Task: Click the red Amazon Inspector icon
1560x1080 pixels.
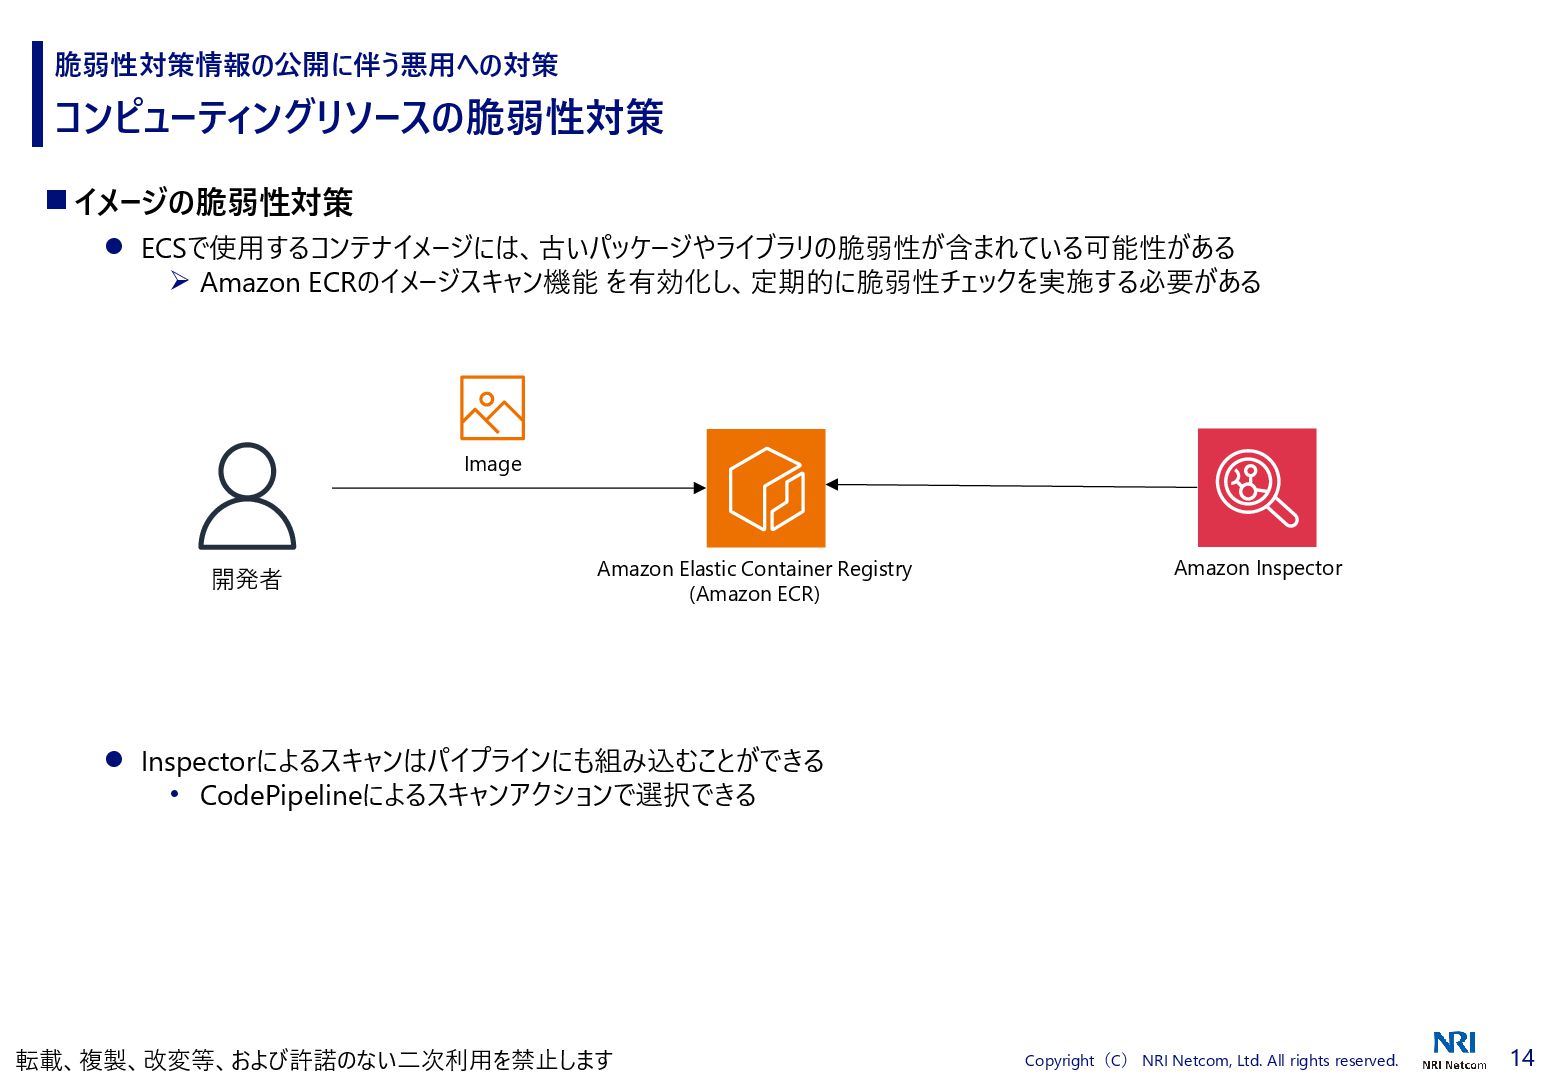Action: (x=1257, y=488)
